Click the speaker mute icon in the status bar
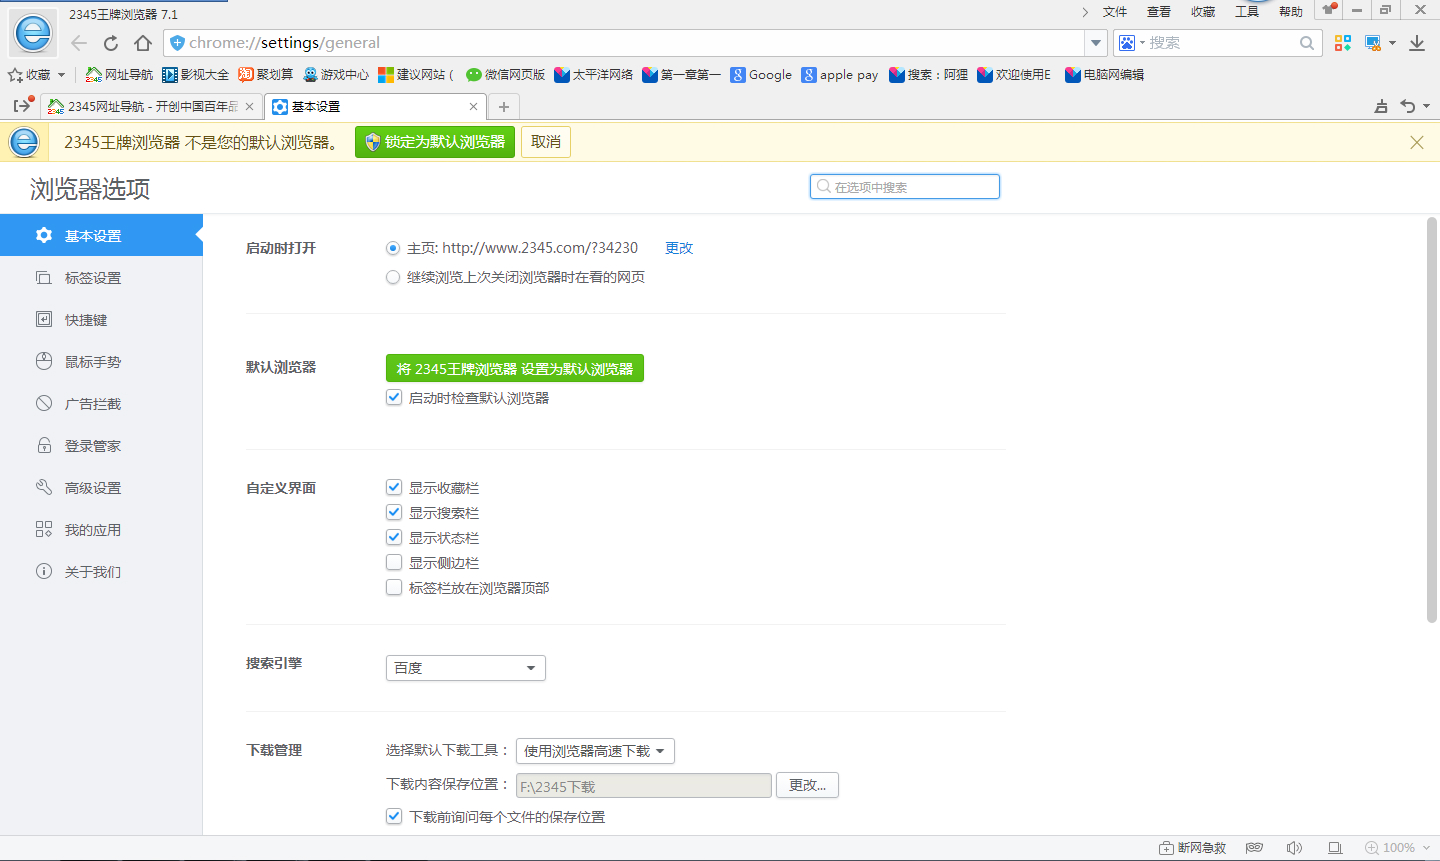This screenshot has height=861, width=1440. point(1294,848)
